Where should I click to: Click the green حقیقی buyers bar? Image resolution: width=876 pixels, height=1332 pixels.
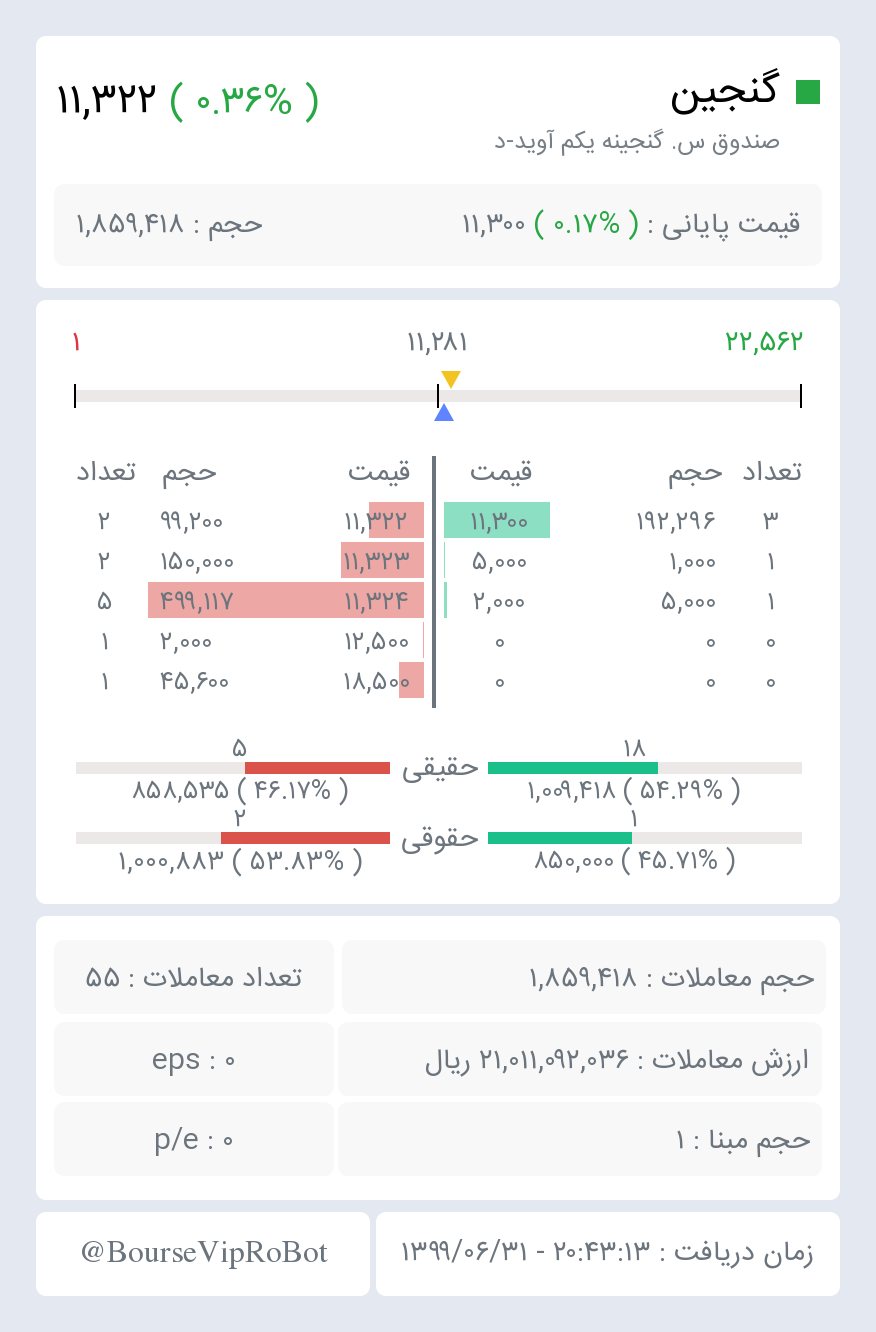[x=573, y=768]
